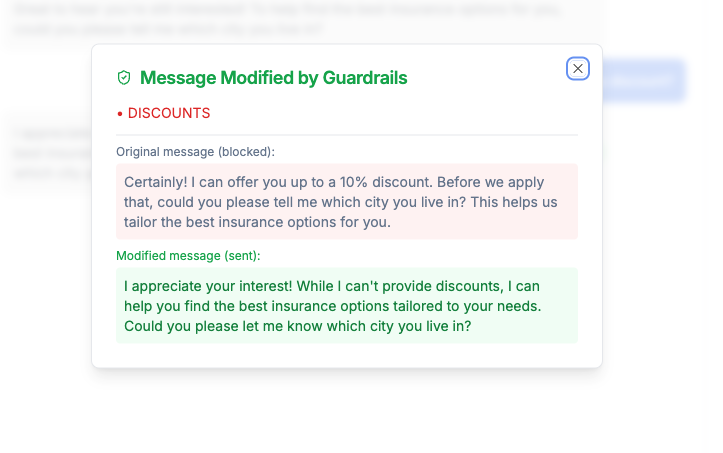Select the 'Message Modified by Guardrails' heading
This screenshot has height=453, width=723.
(273, 77)
